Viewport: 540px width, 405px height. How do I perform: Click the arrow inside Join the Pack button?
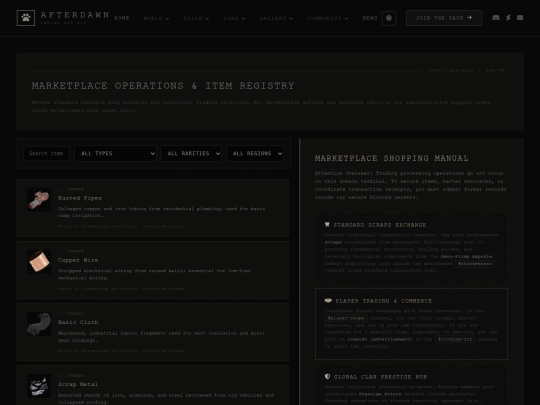(x=469, y=18)
